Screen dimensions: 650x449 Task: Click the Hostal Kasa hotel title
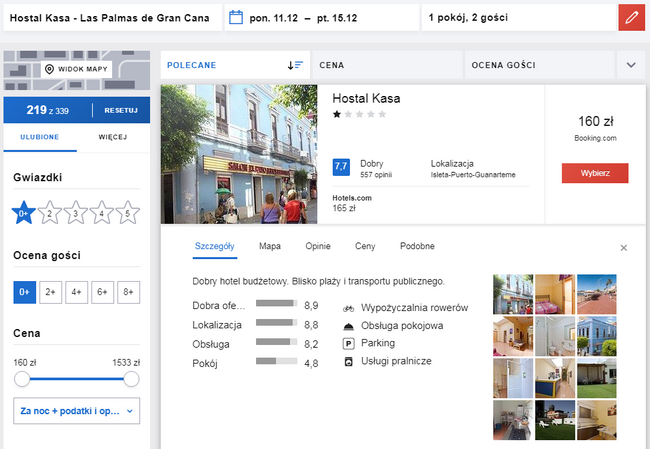tap(366, 98)
